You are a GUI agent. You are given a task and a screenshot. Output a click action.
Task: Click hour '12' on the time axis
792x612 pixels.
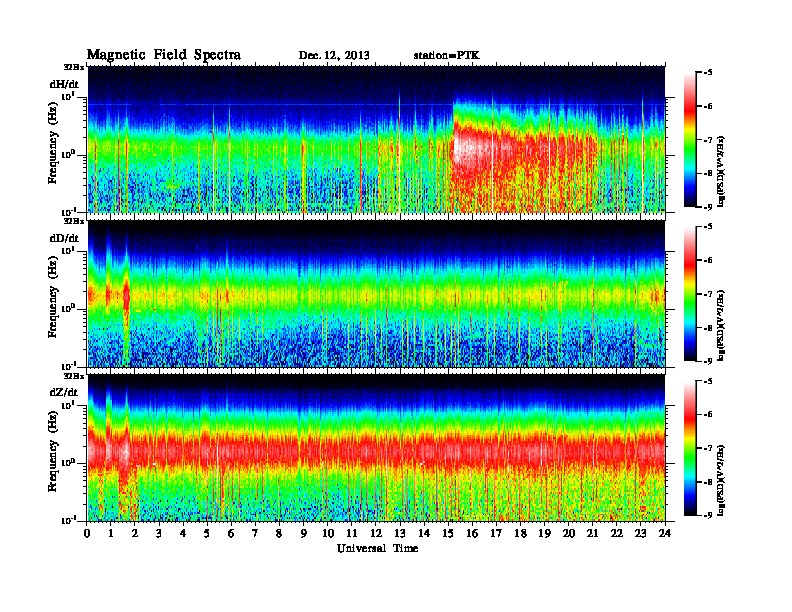tap(376, 533)
